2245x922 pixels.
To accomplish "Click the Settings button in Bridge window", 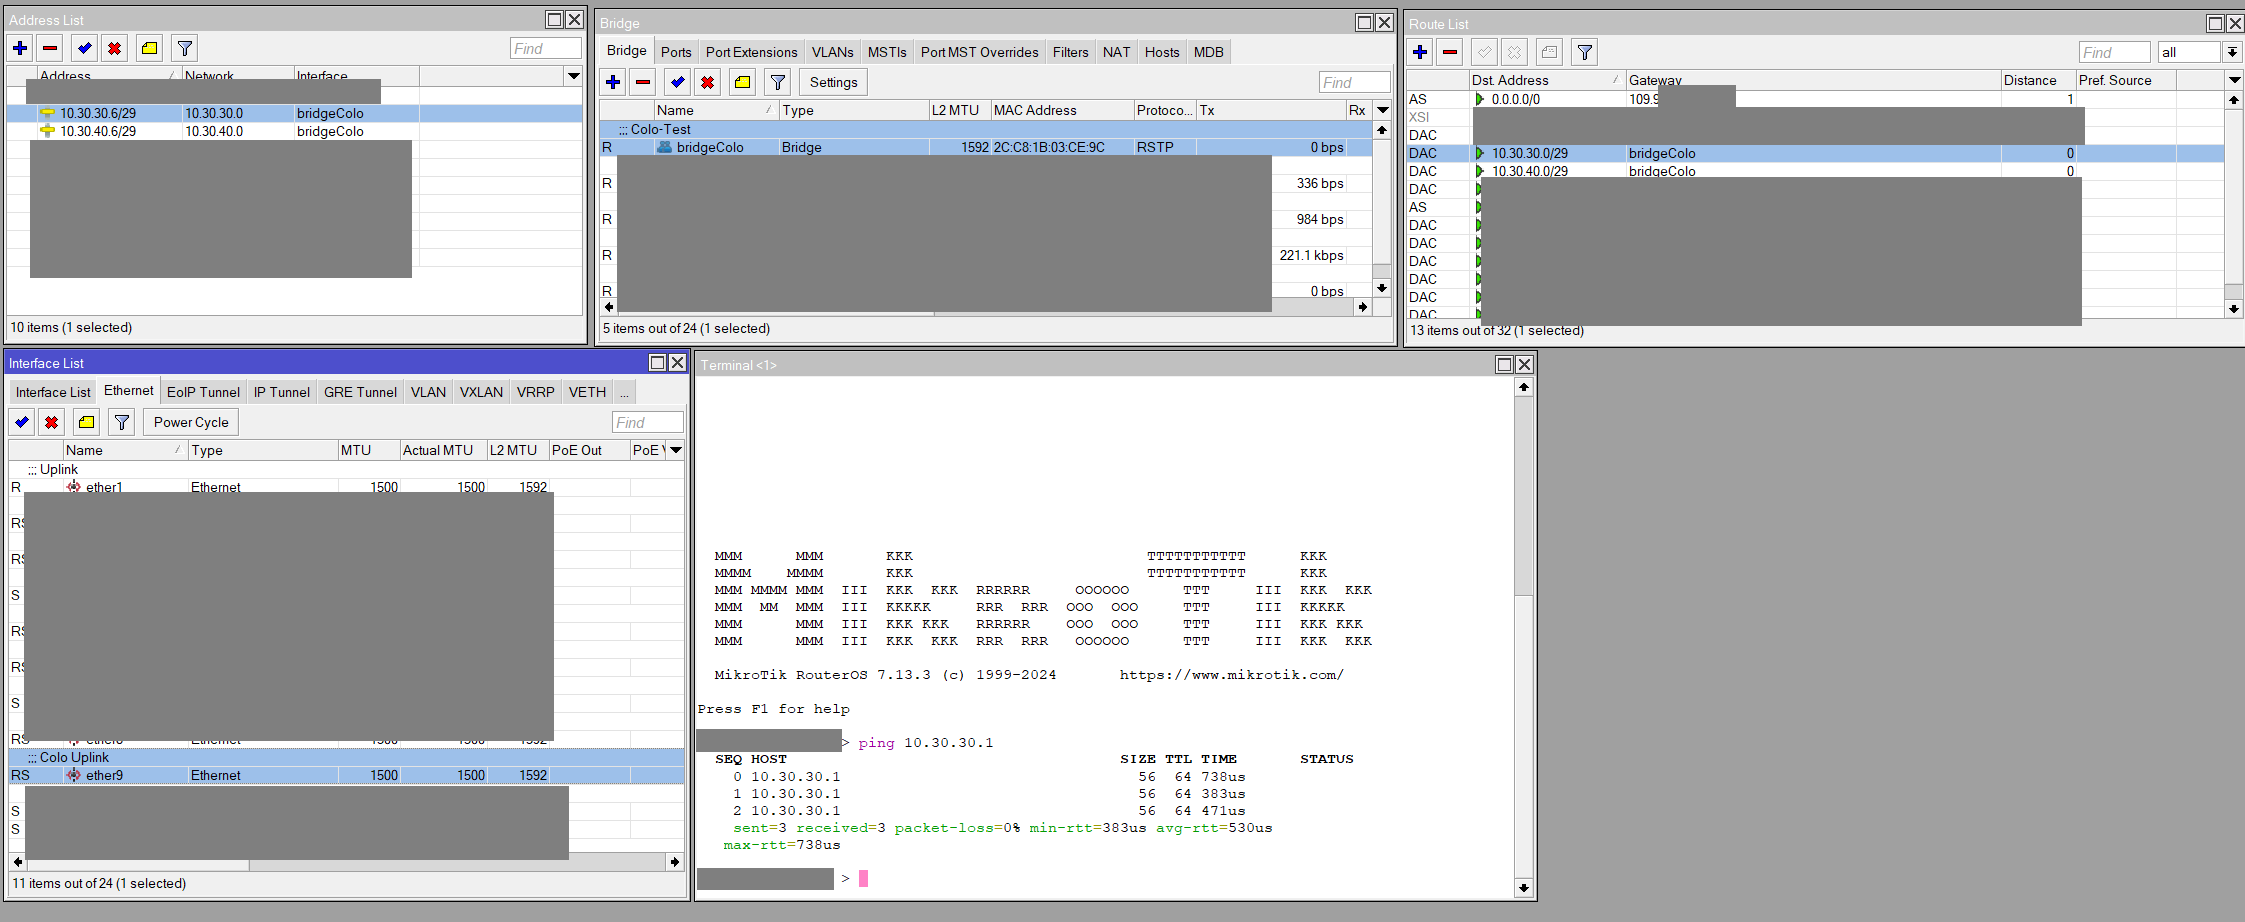I will [833, 82].
